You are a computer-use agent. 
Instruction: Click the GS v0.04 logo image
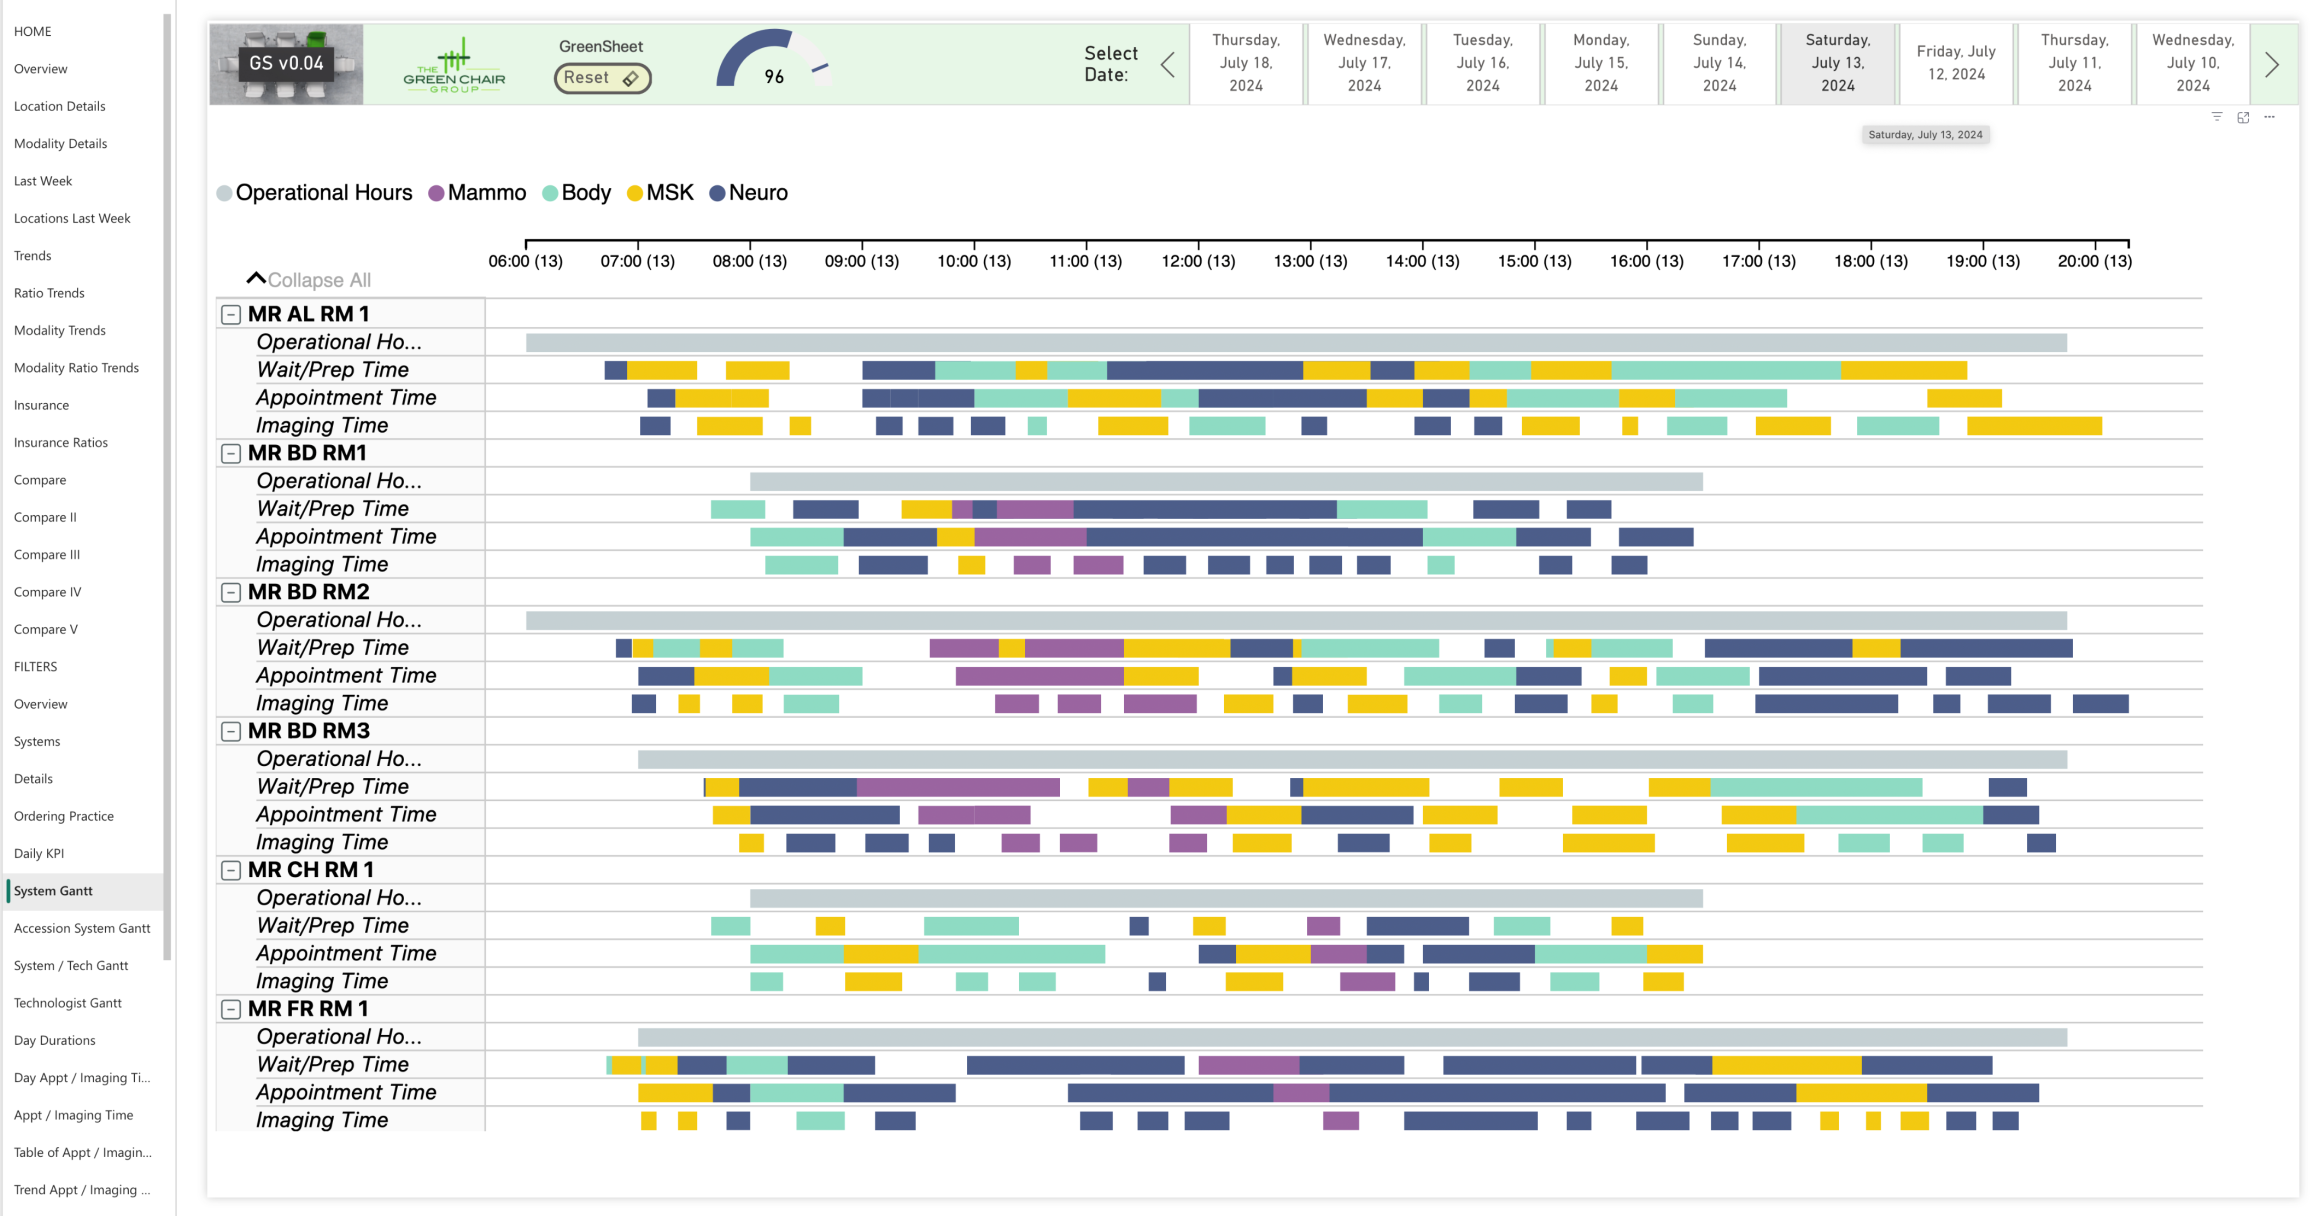(286, 64)
